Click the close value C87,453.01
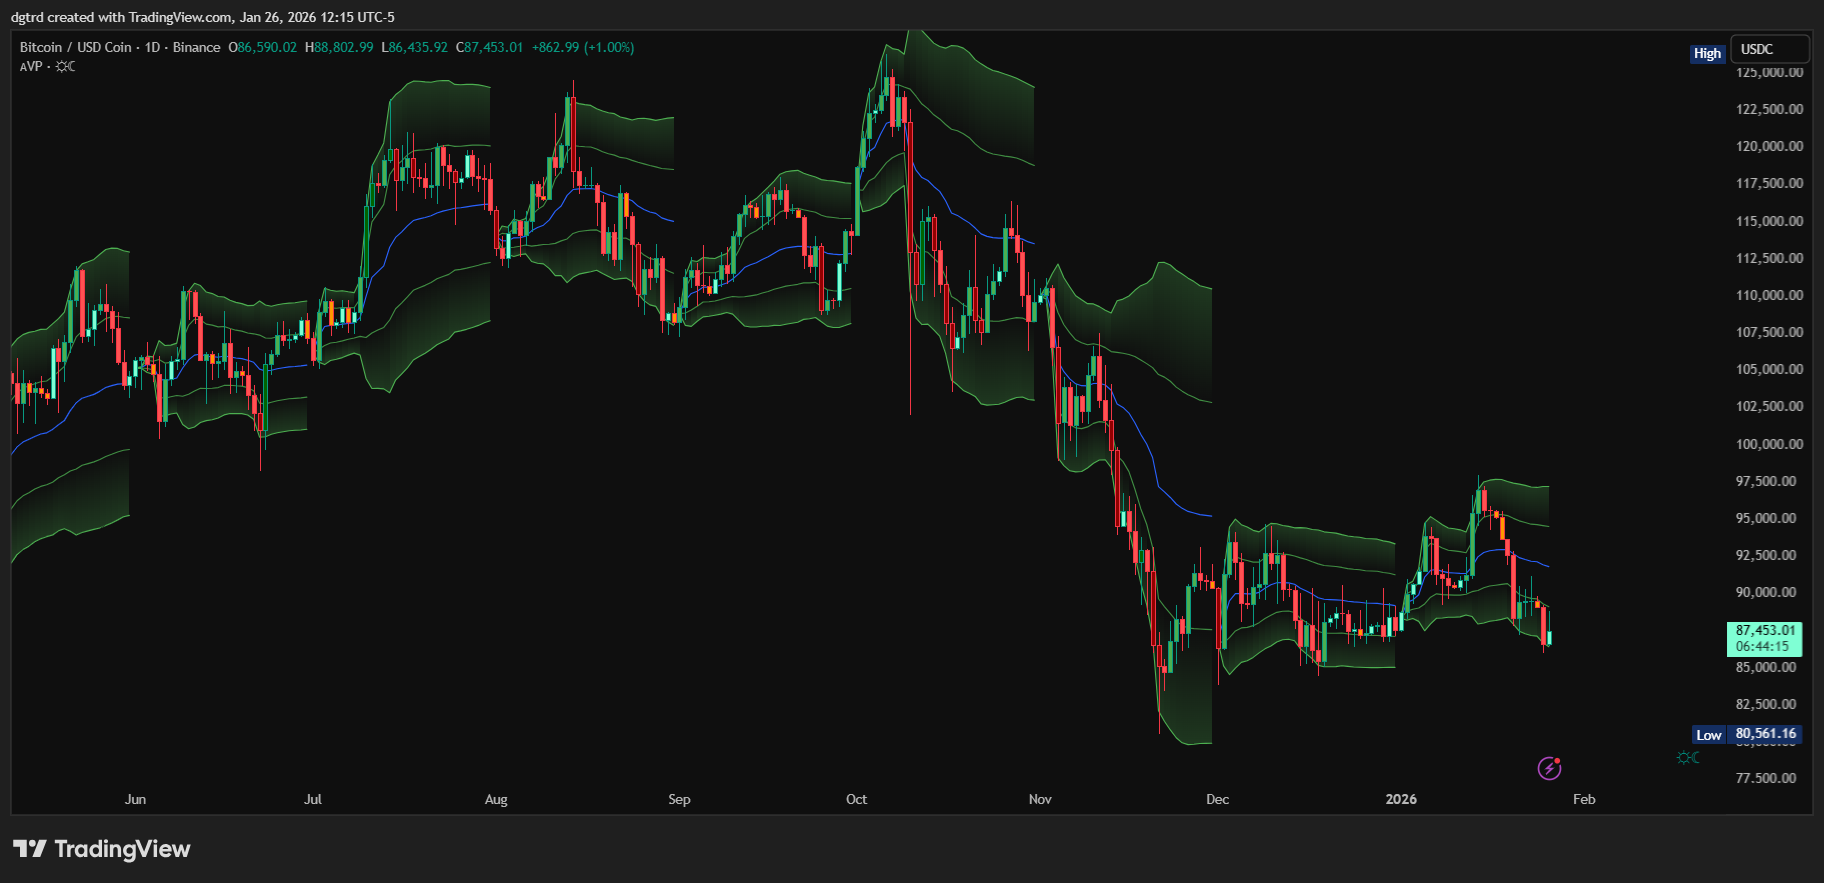 (490, 47)
